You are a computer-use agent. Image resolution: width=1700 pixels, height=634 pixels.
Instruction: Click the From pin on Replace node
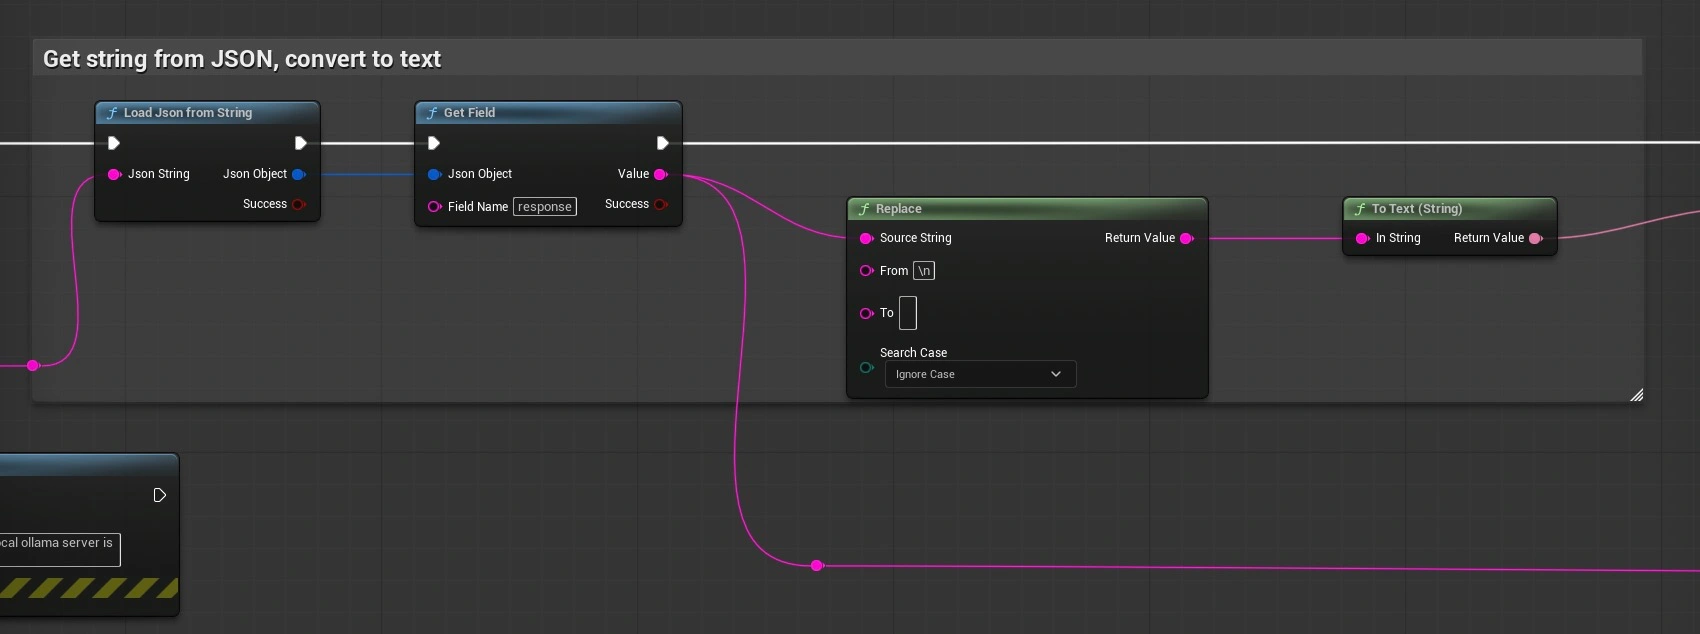pos(866,271)
